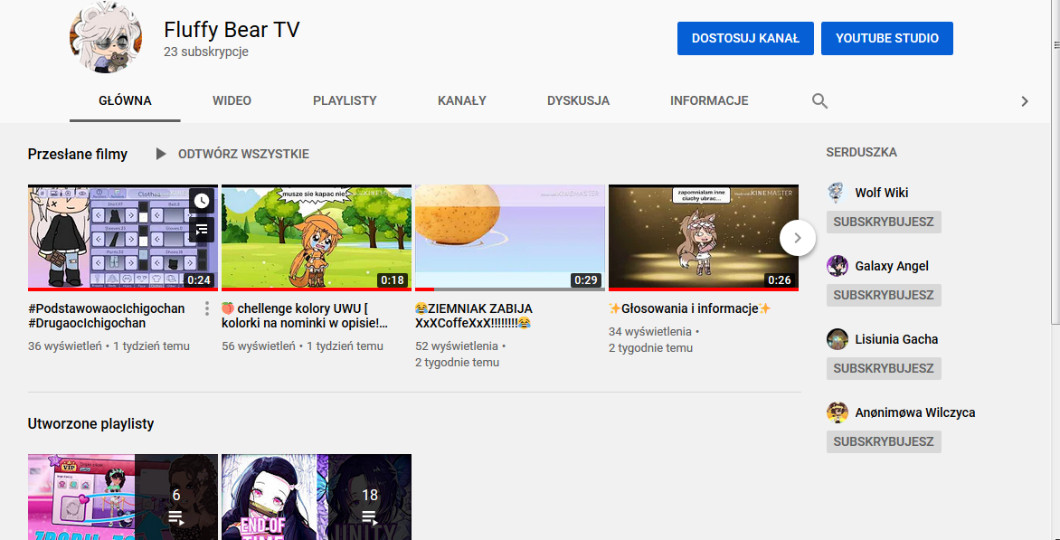
Task: Toggle subscription for Galaxy Angel
Action: pos(883,295)
